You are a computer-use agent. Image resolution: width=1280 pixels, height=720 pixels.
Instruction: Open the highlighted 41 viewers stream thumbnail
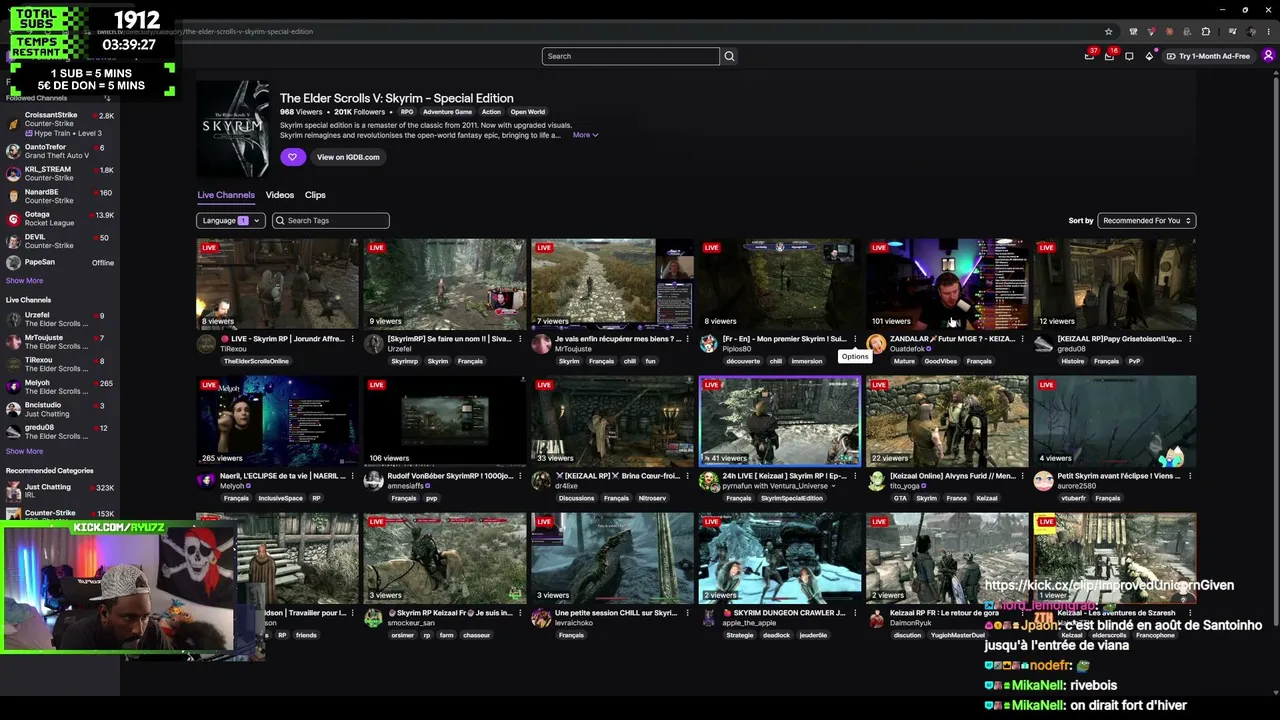[780, 421]
